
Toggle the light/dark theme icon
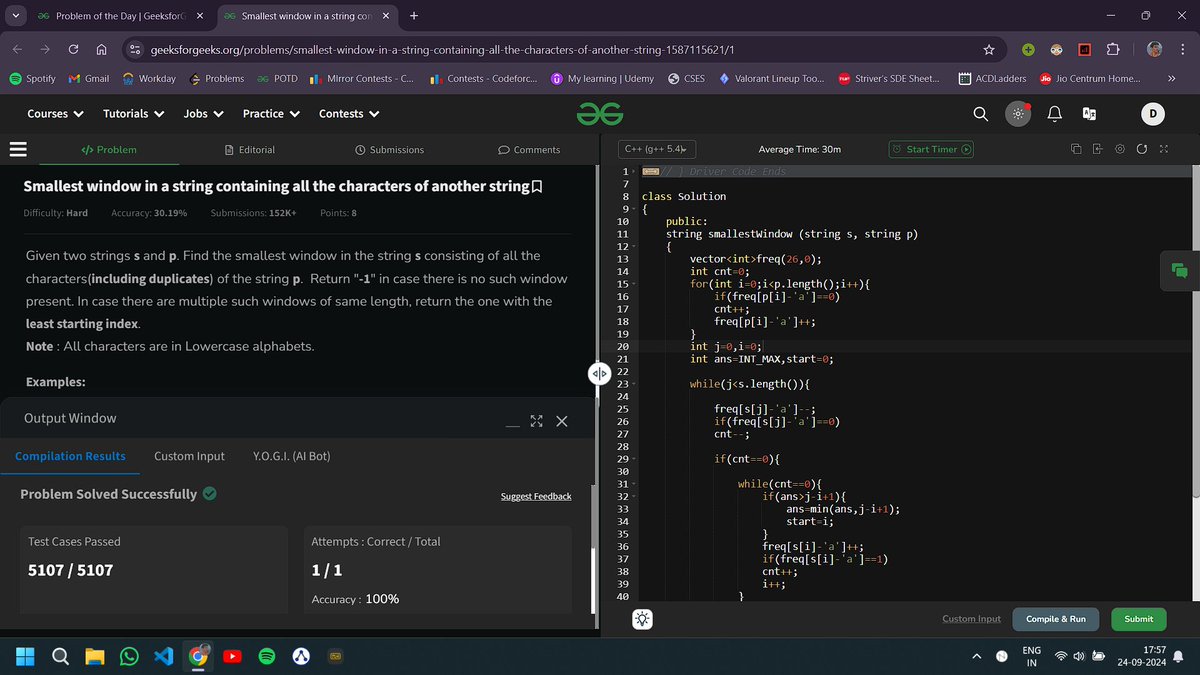(x=1018, y=114)
